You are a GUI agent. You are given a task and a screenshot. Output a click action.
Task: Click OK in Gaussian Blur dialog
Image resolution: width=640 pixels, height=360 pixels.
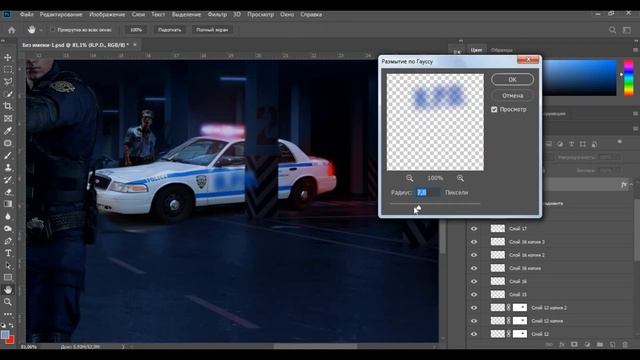(x=512, y=80)
